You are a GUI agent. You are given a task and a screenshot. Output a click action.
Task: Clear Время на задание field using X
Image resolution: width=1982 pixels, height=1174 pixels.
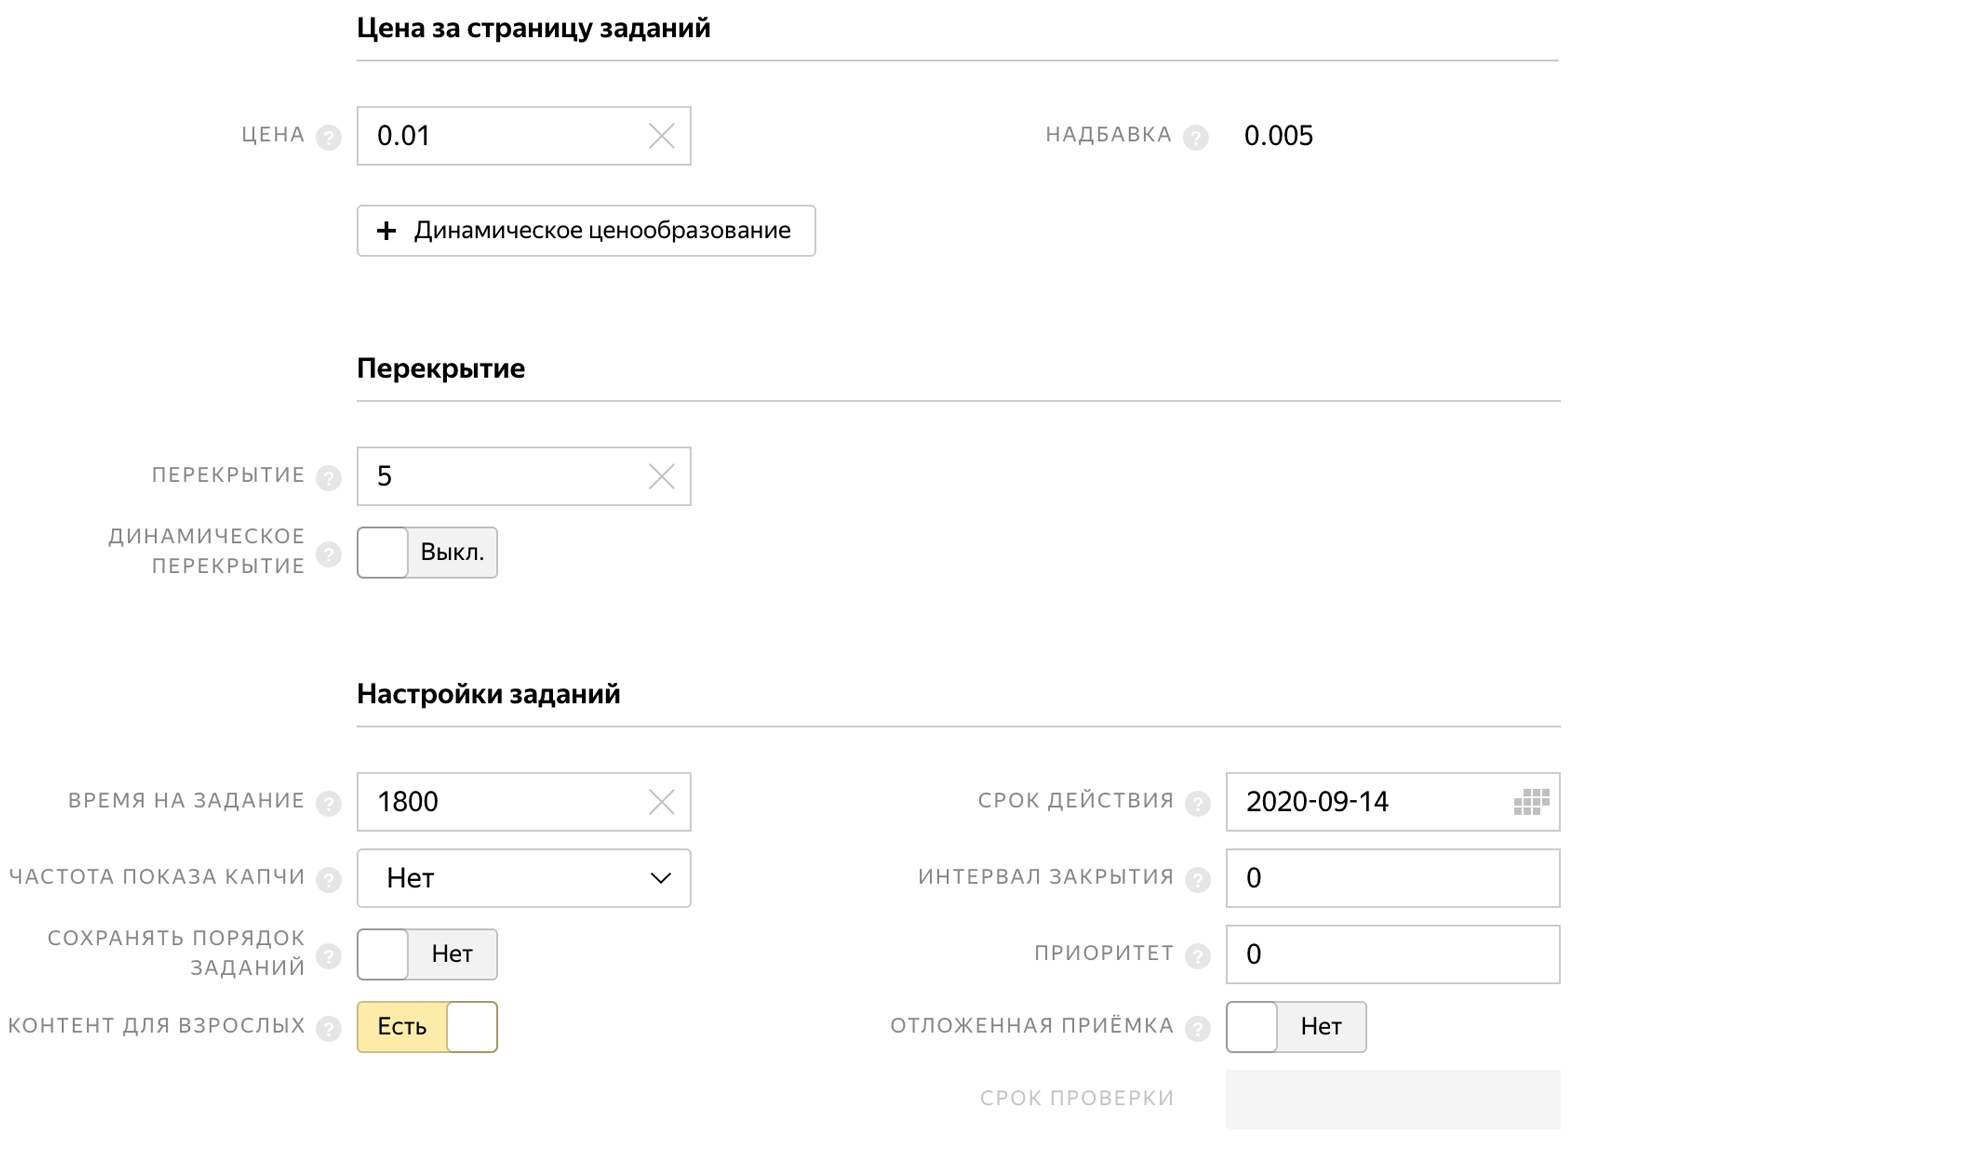click(x=661, y=802)
